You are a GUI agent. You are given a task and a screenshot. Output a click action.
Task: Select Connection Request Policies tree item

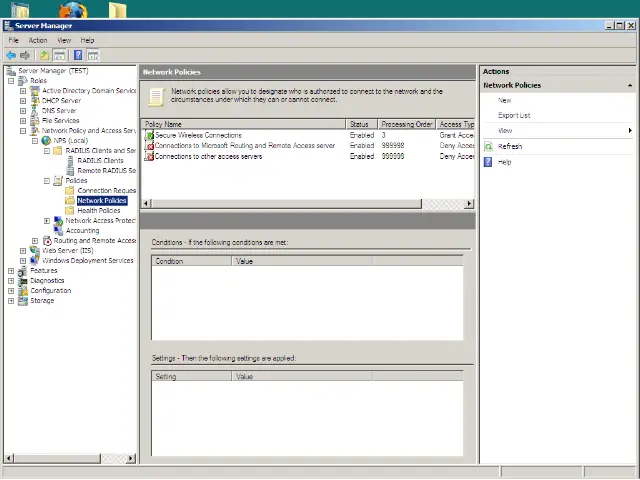[x=107, y=191]
